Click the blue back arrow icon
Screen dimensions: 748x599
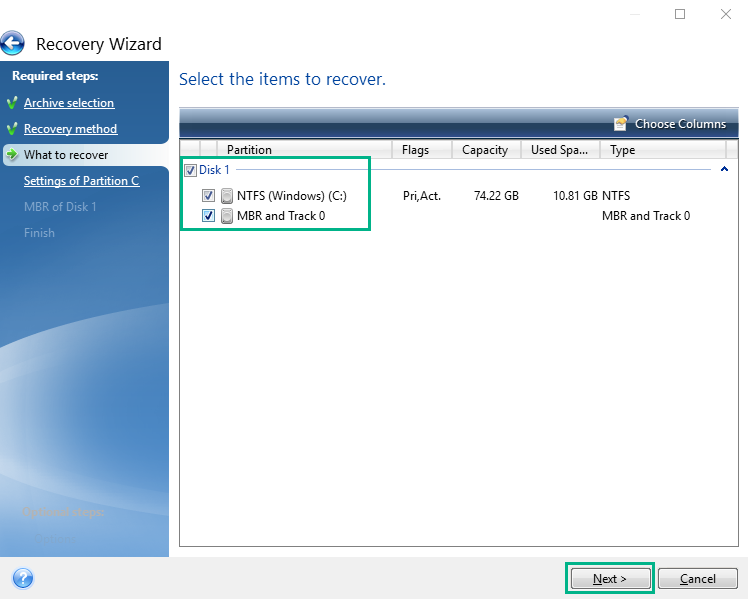click(x=12, y=43)
